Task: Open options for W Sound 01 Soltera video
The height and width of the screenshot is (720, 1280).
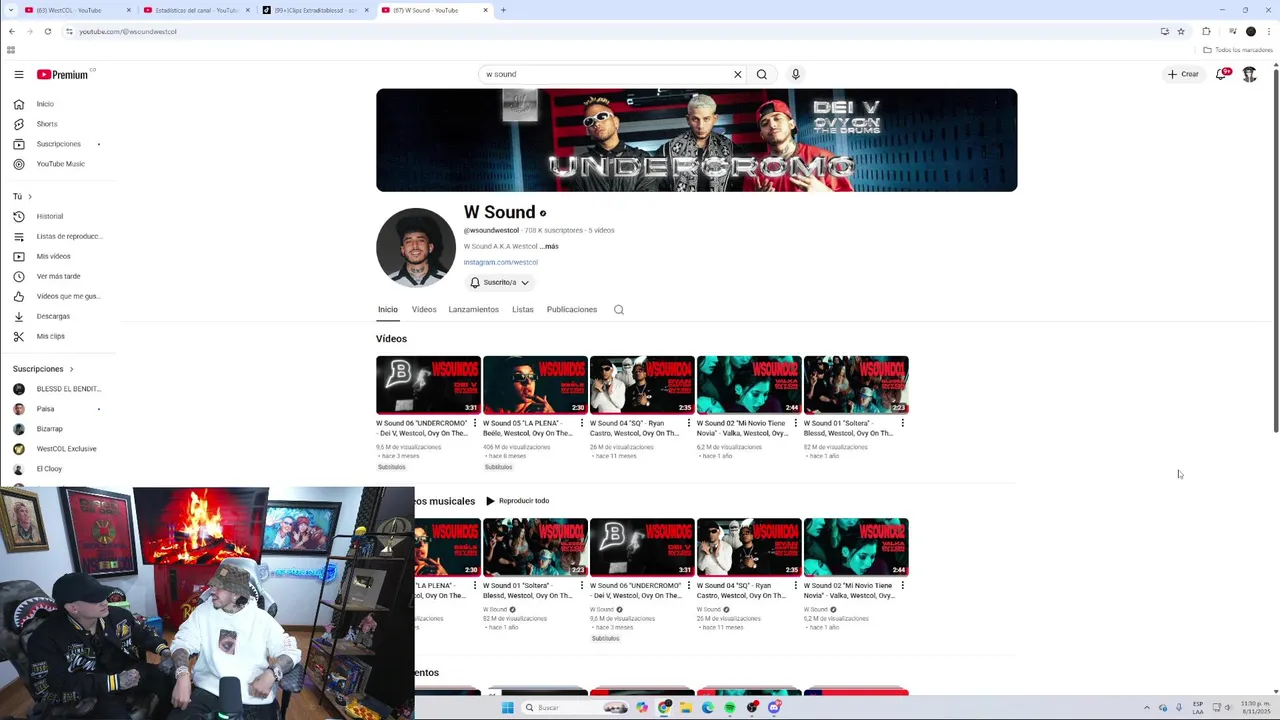Action: (903, 423)
